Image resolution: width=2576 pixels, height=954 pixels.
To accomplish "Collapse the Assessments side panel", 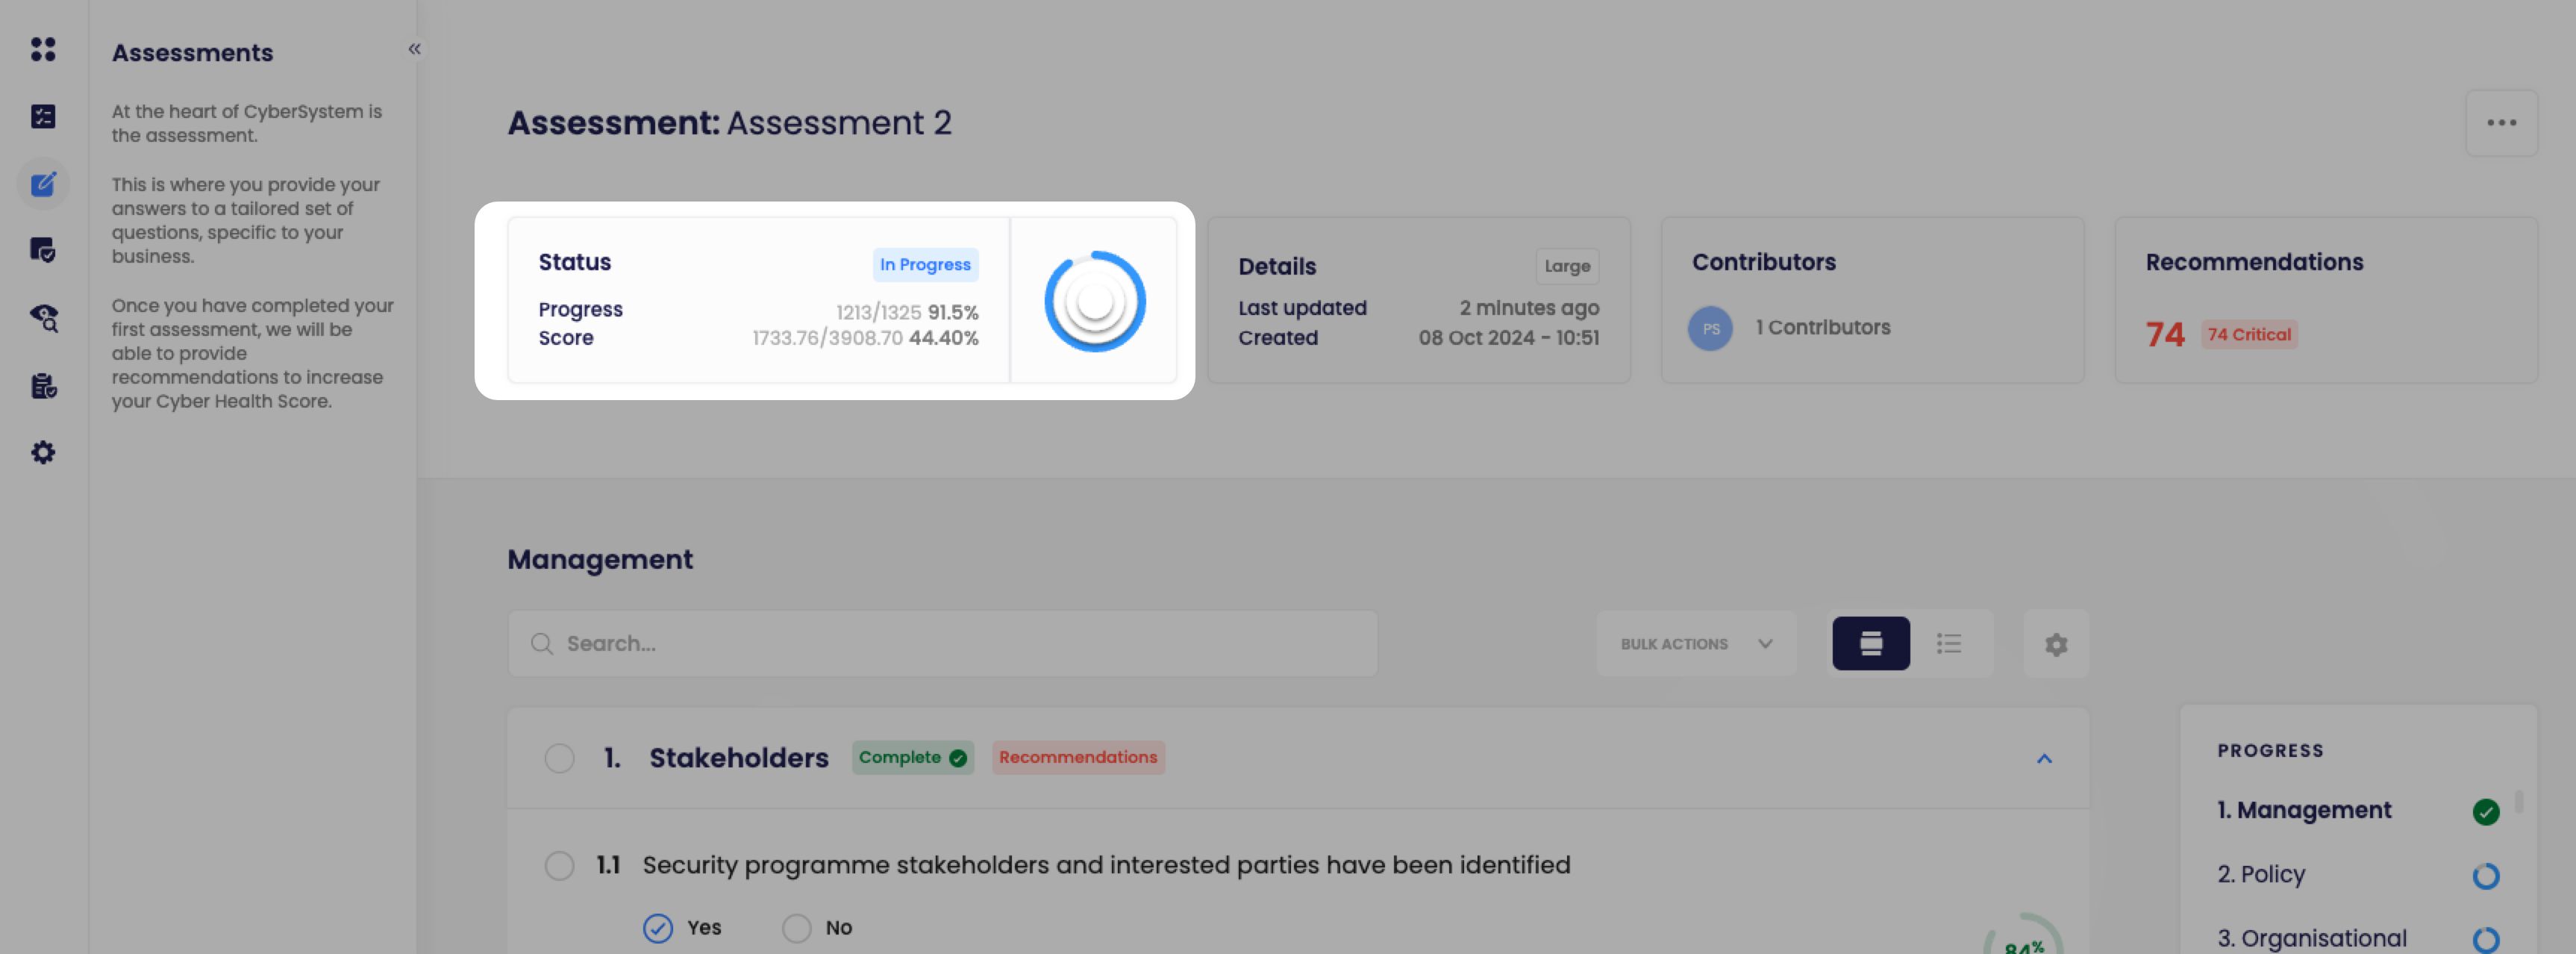I will pyautogui.click(x=414, y=49).
